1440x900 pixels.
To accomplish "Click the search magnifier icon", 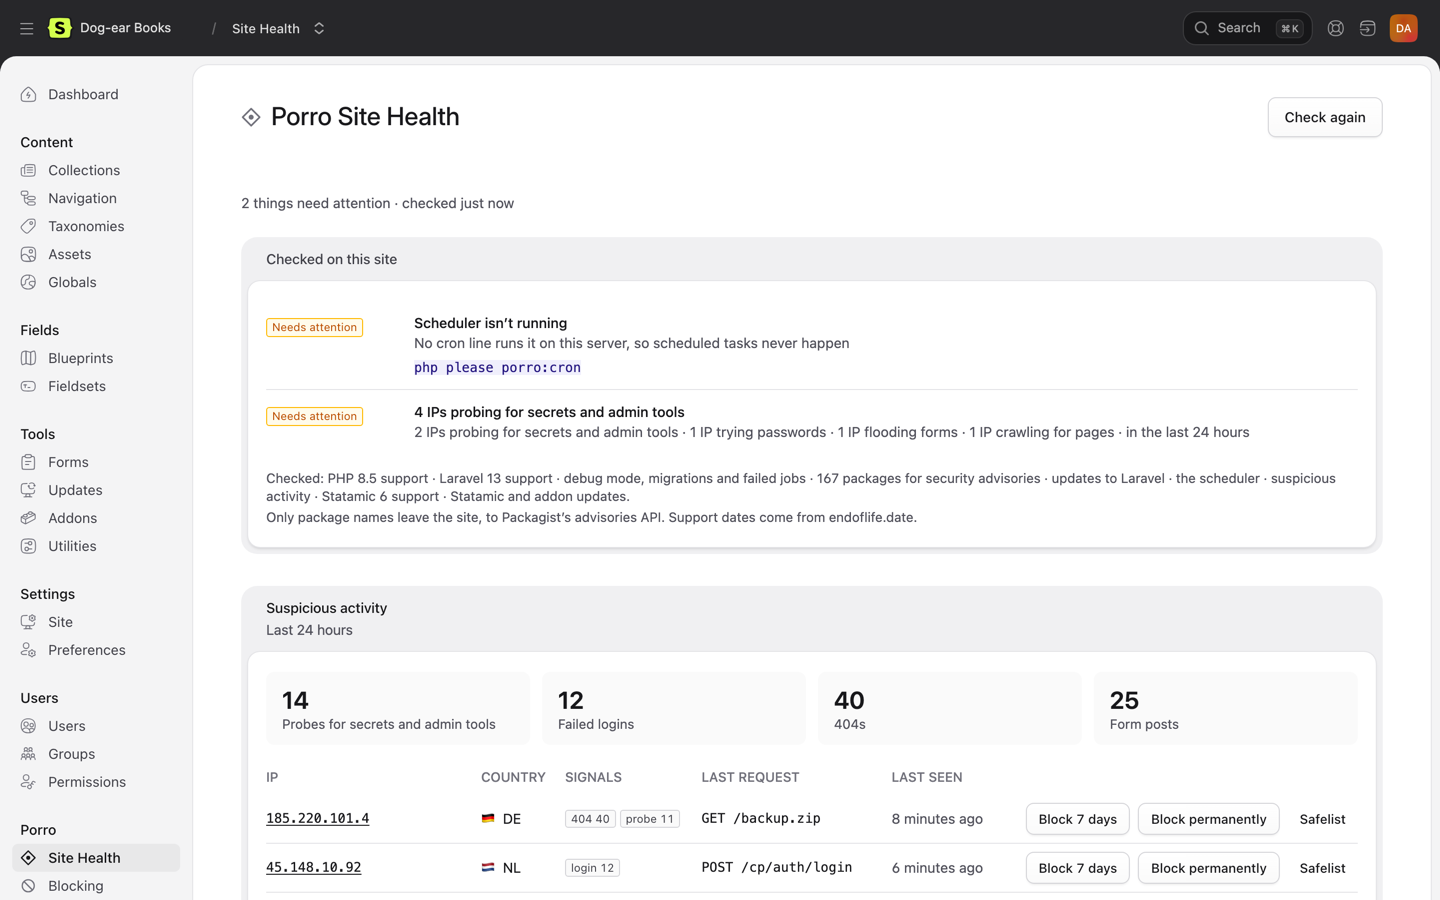I will click(1202, 28).
